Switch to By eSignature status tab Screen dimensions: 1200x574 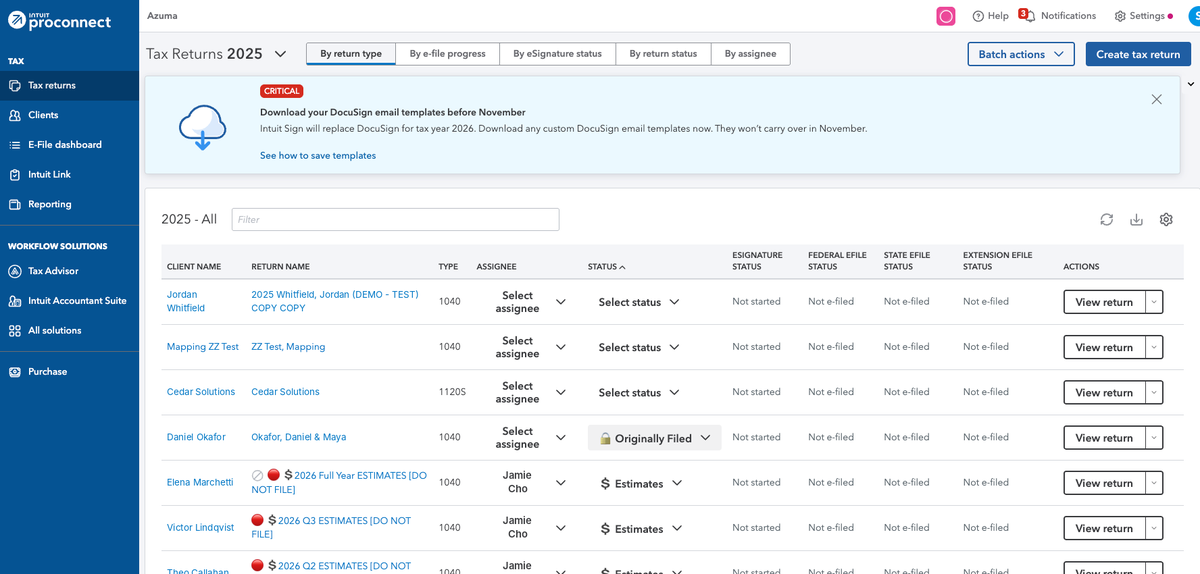pyautogui.click(x=557, y=54)
